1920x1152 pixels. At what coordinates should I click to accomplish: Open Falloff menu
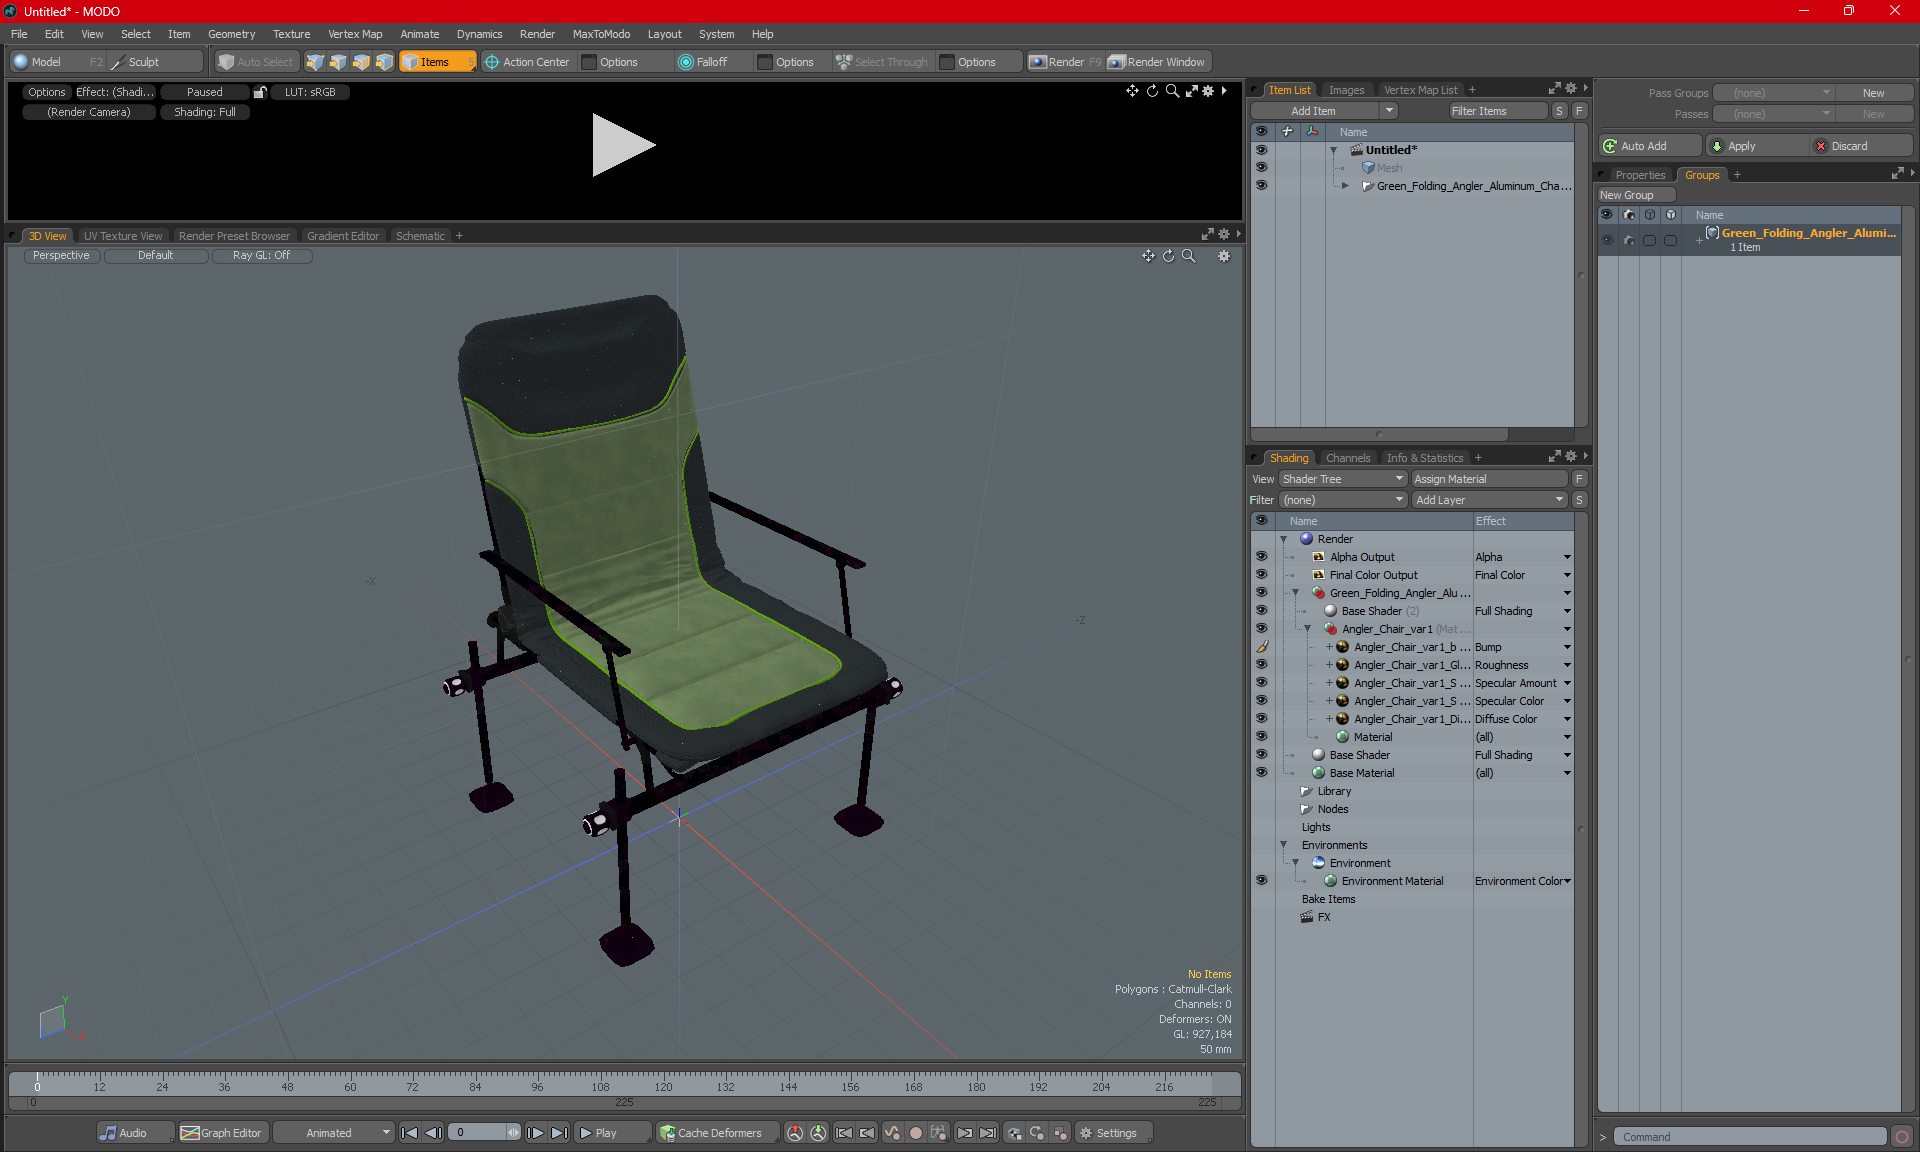713,62
